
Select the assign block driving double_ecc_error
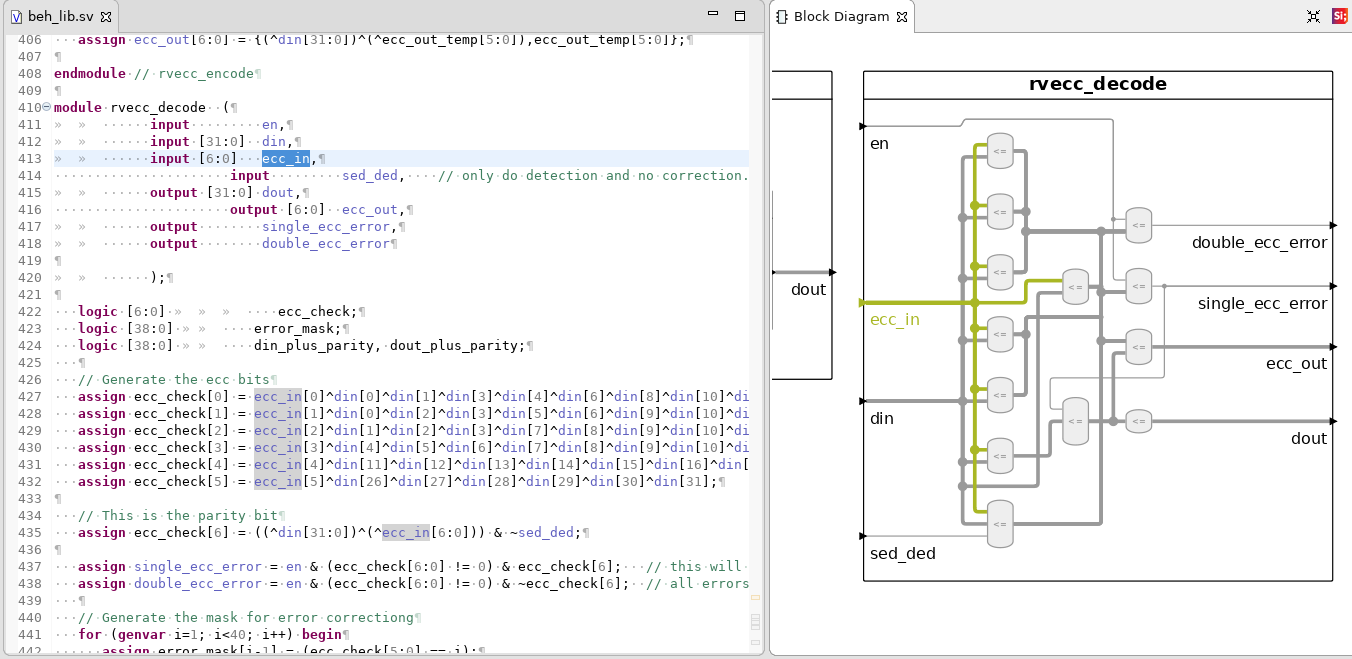pos(1138,225)
